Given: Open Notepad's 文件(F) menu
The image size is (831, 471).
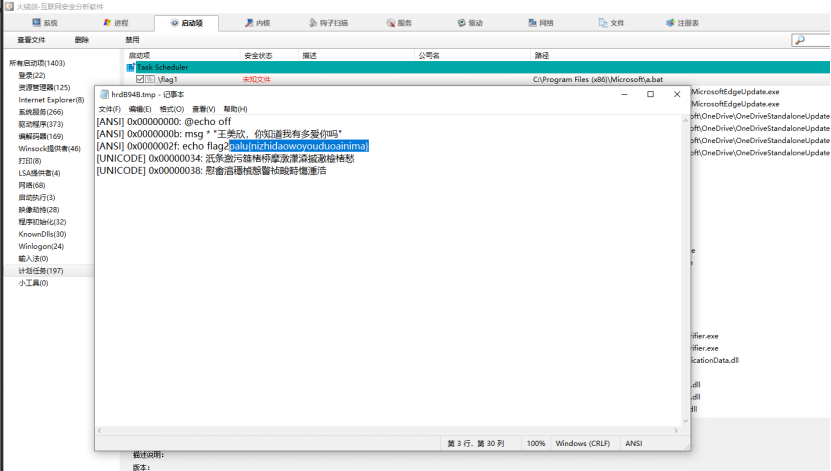Looking at the screenshot, I should coord(110,109).
